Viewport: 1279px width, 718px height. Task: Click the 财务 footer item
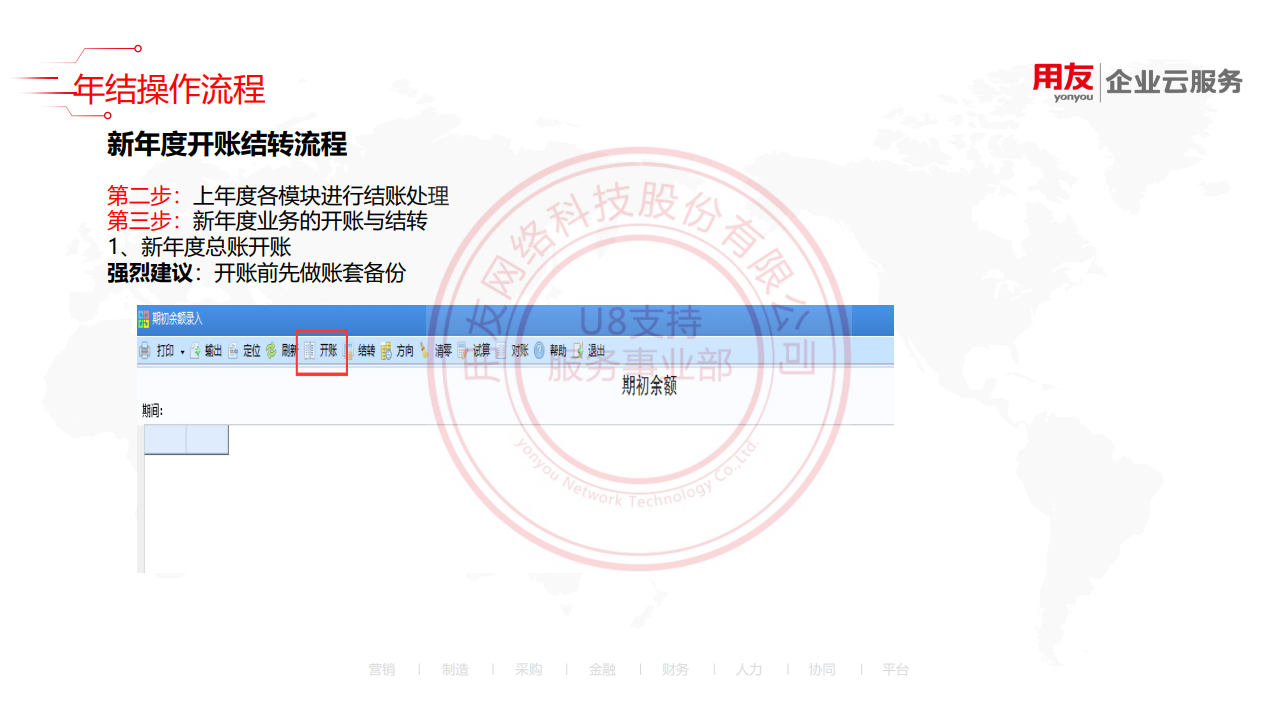(x=675, y=670)
